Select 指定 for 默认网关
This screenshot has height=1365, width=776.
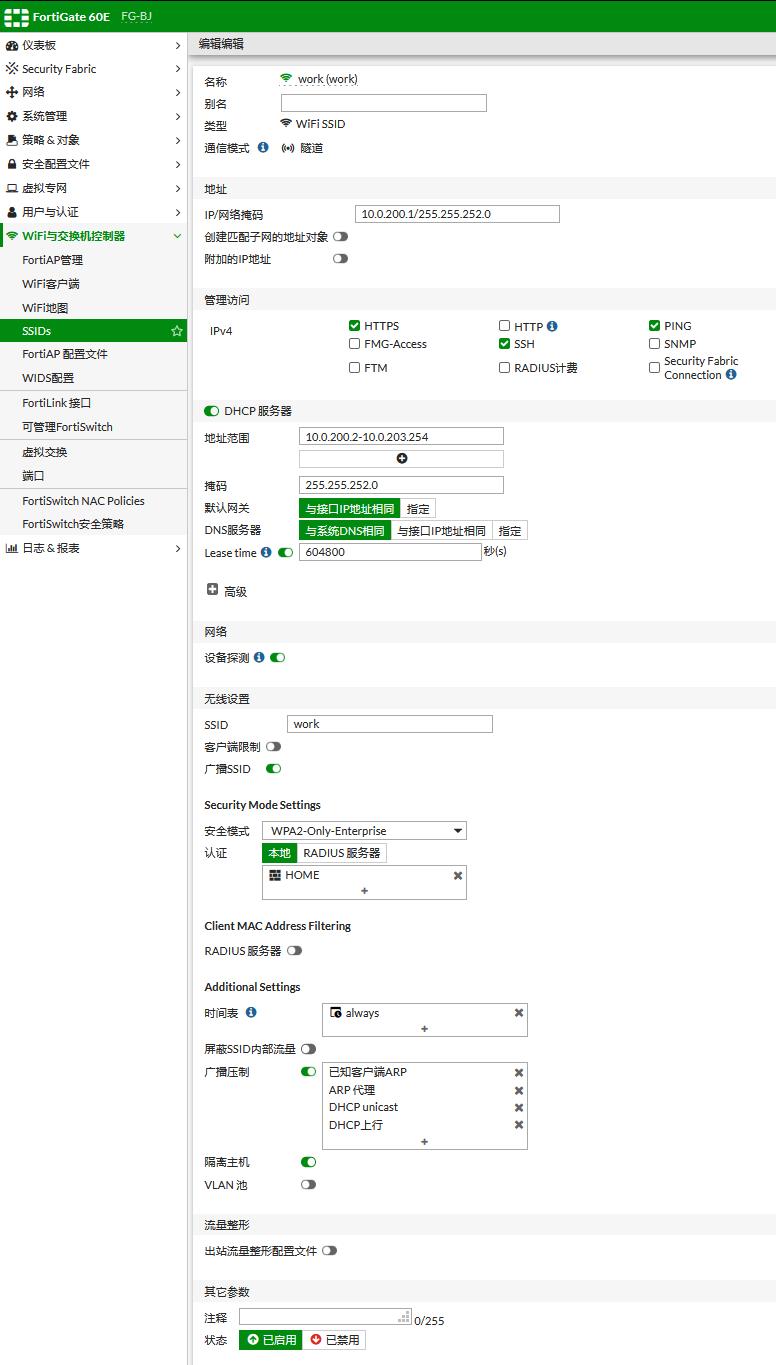pyautogui.click(x=418, y=509)
